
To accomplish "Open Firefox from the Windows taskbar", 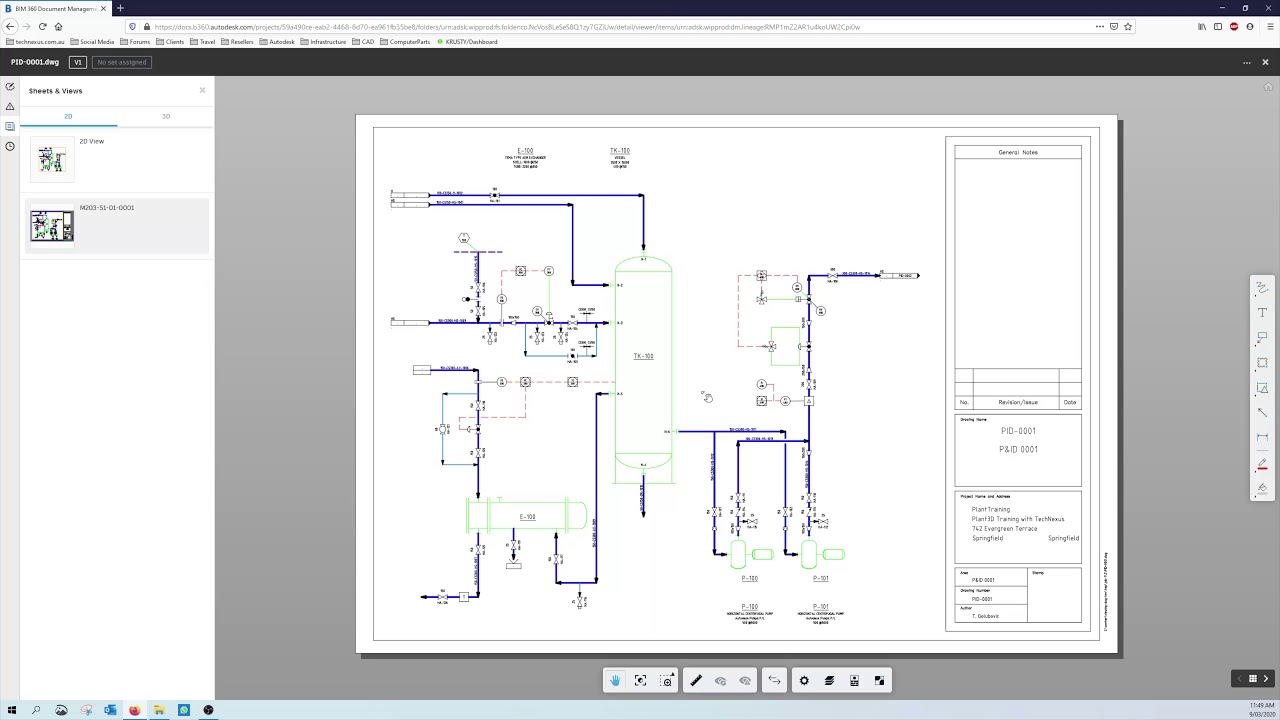I will 134,710.
